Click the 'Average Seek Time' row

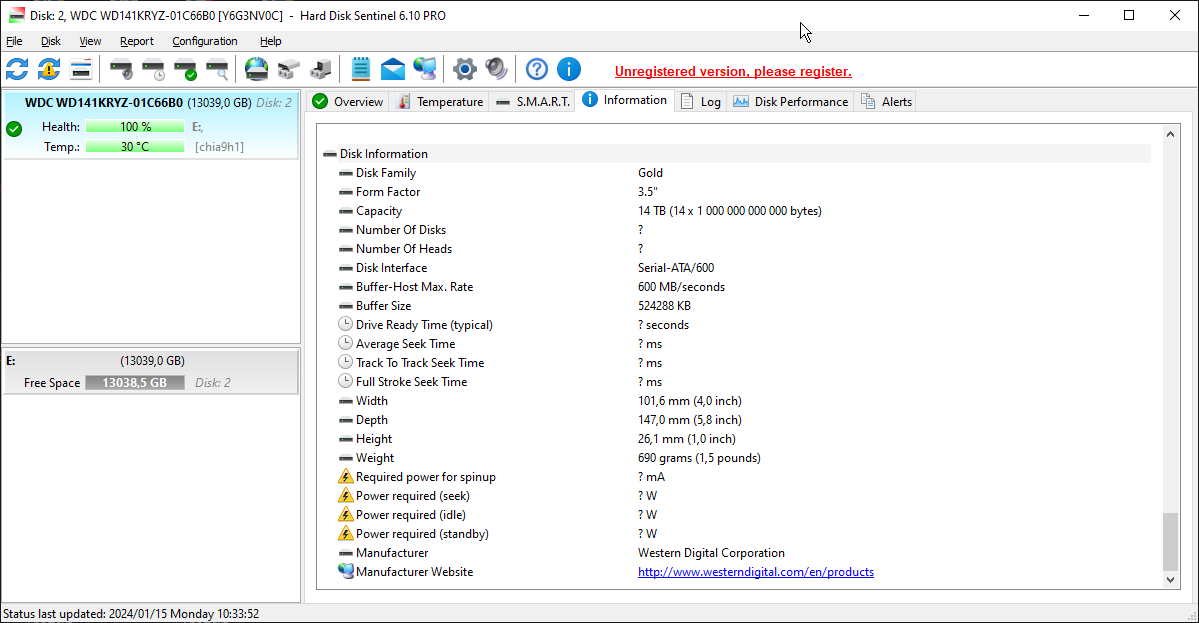click(x=405, y=344)
